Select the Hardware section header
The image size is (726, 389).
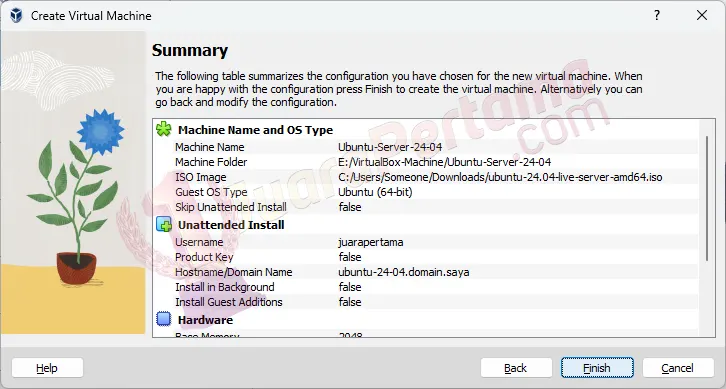tap(205, 320)
